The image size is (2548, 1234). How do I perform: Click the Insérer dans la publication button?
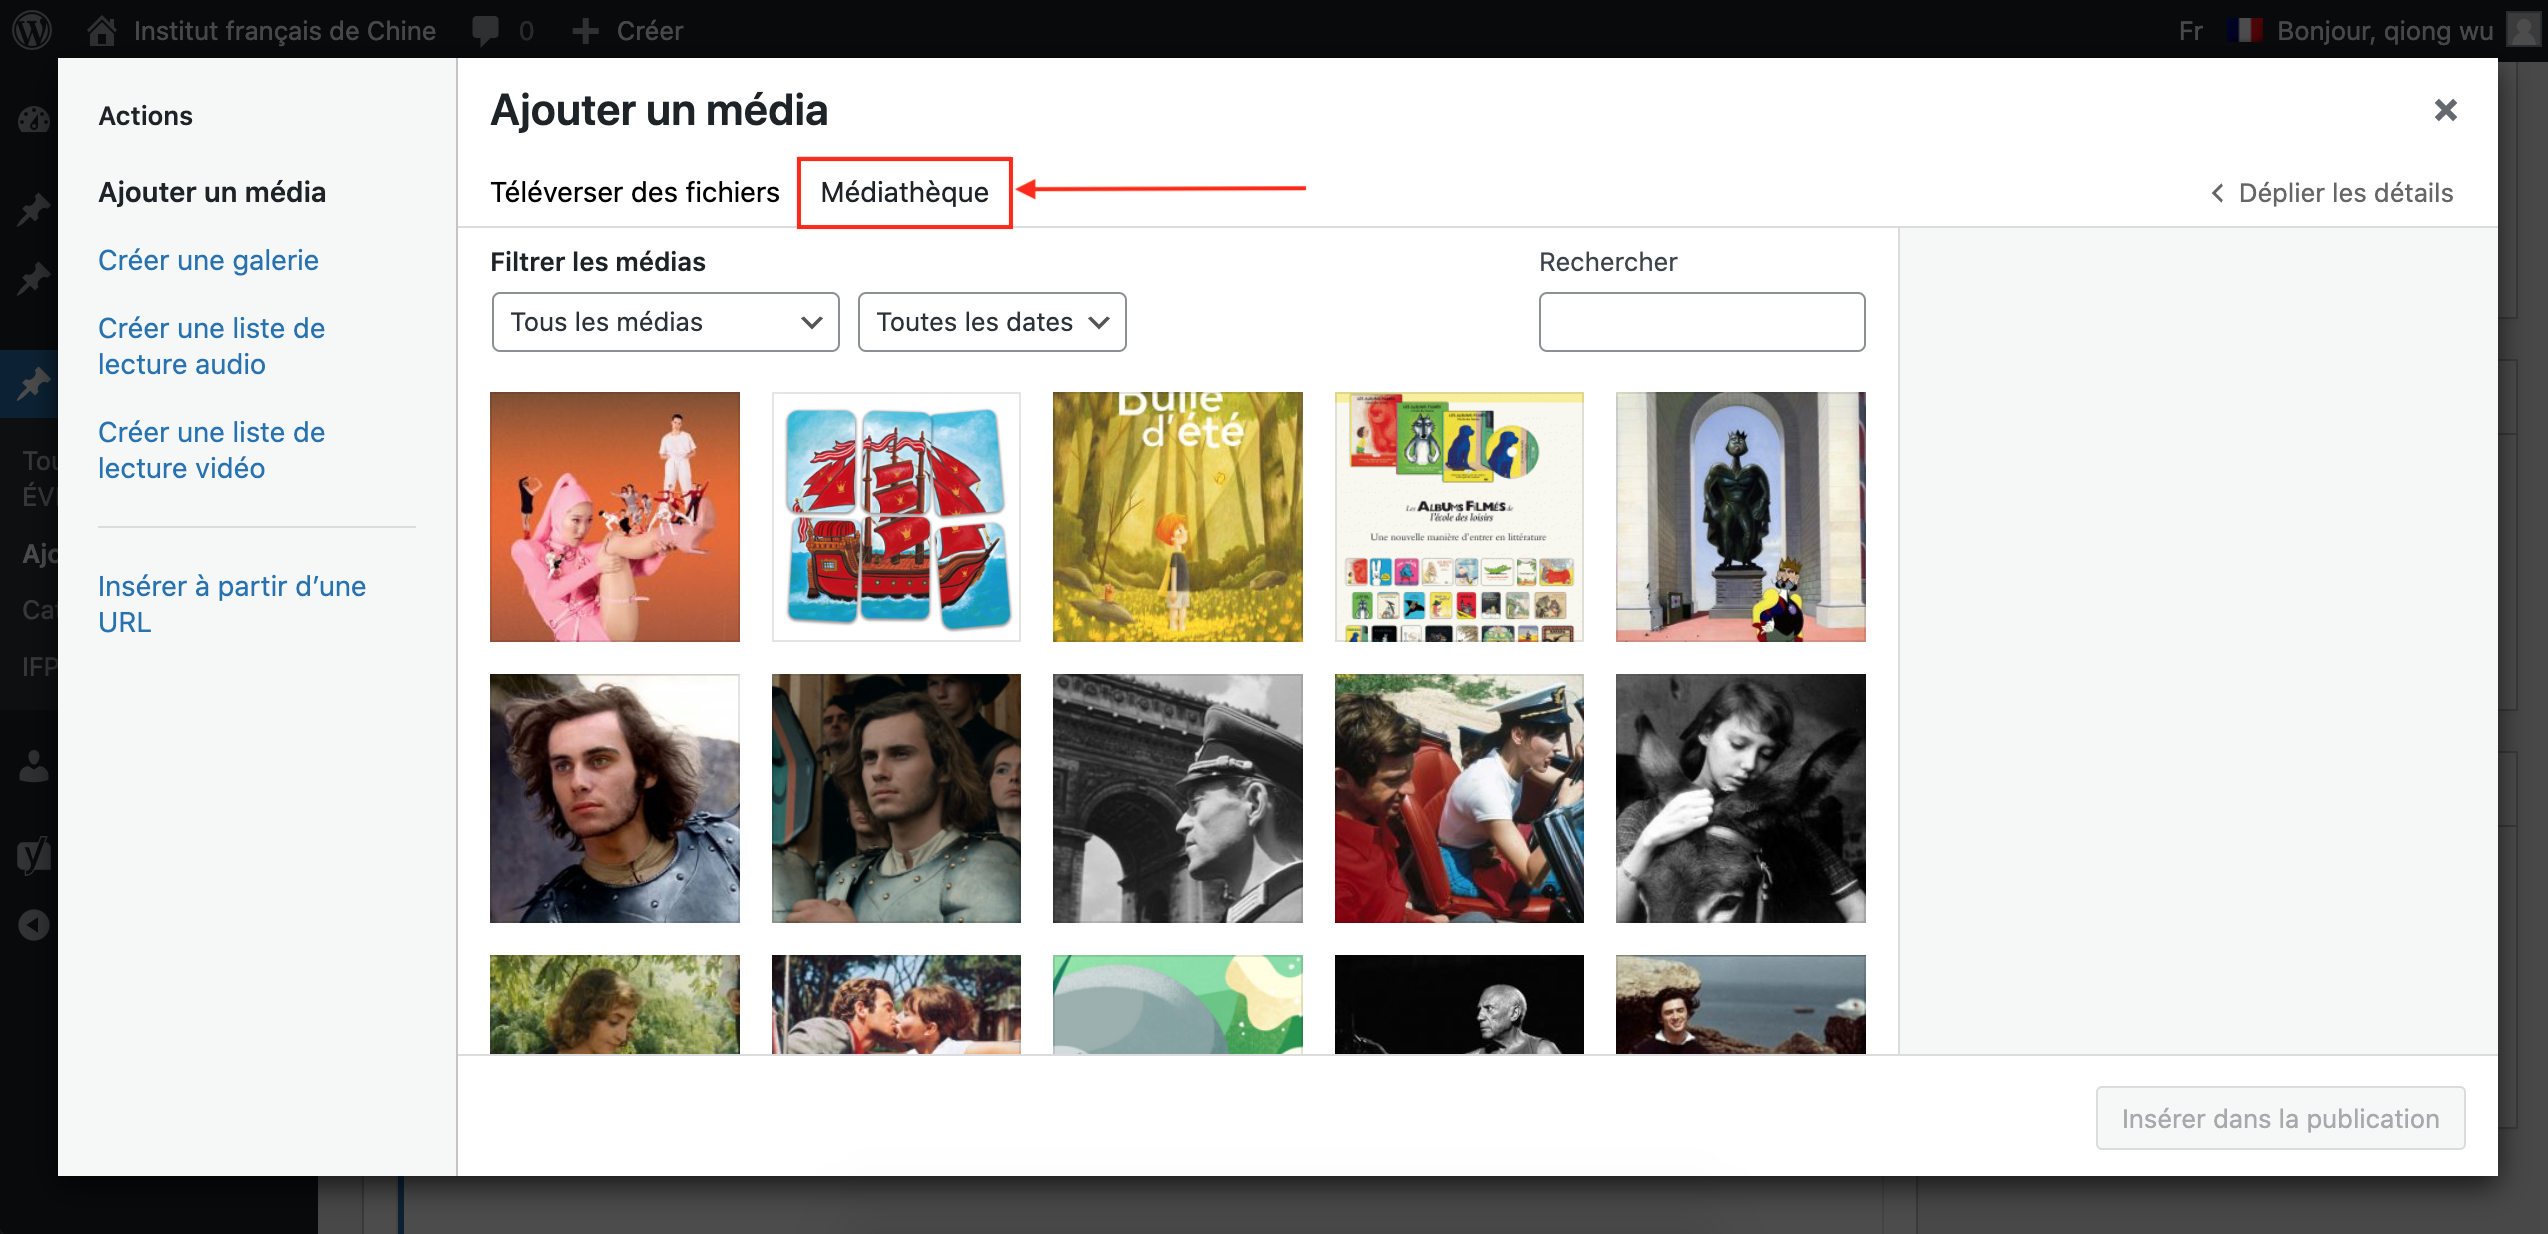pos(2280,1118)
